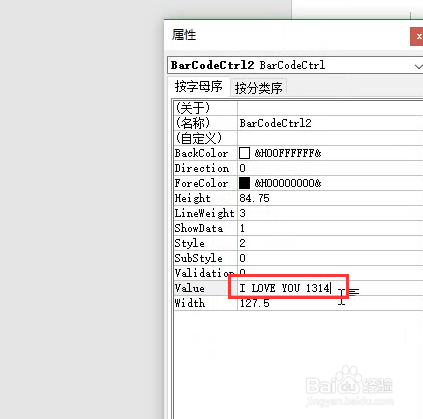Edit the BarCodeCtrl2 name value
The width and height of the screenshot is (423, 419).
tap(275, 123)
